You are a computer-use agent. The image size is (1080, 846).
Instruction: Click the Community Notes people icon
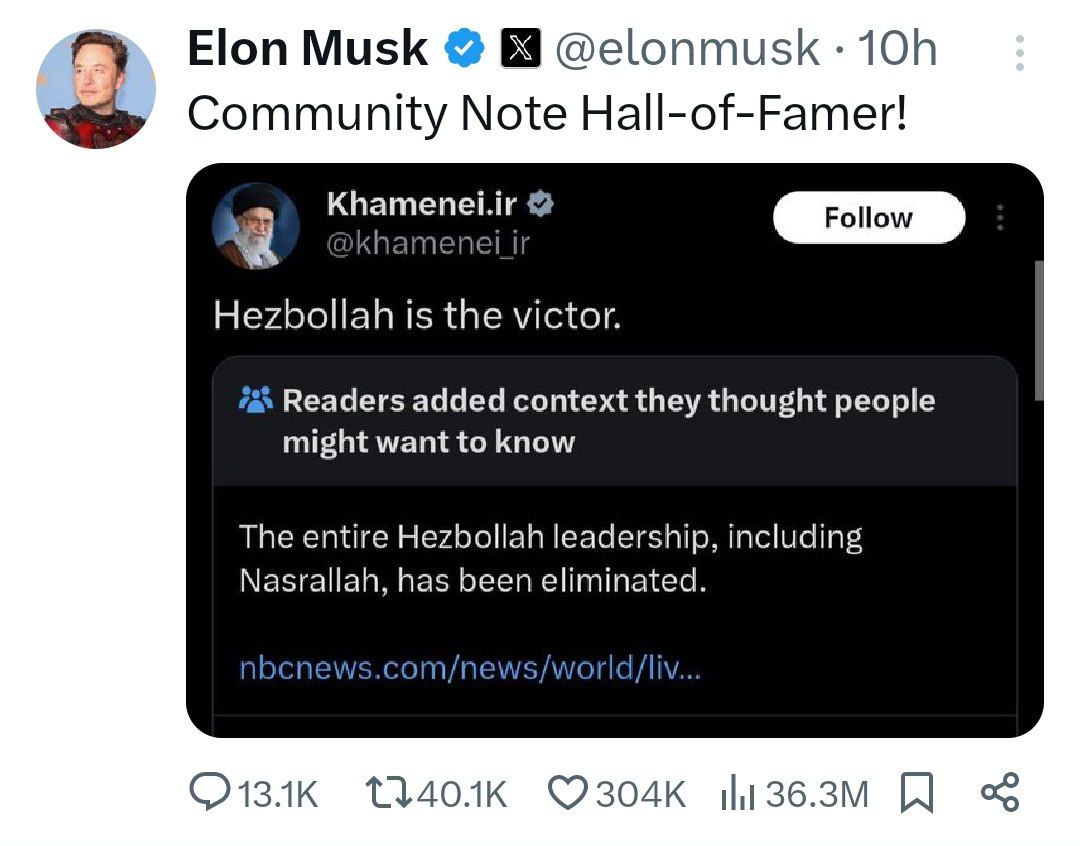pos(257,401)
